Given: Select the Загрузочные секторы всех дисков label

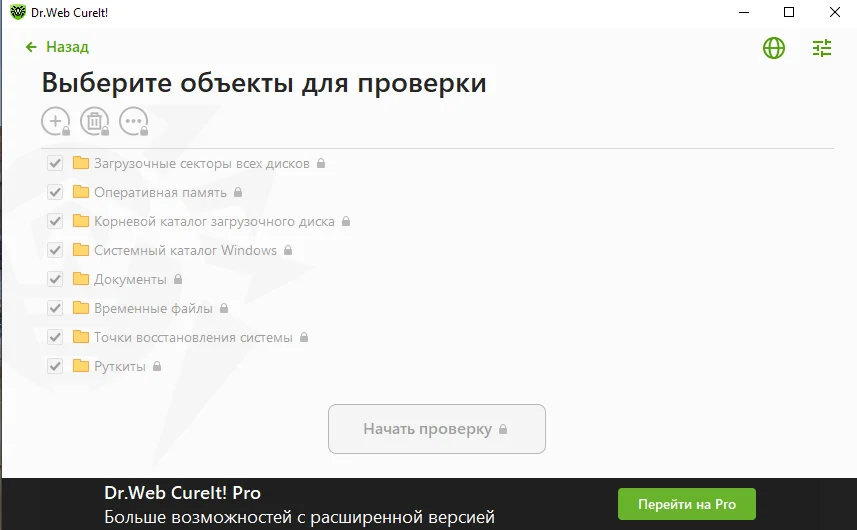Looking at the screenshot, I should (x=202, y=163).
